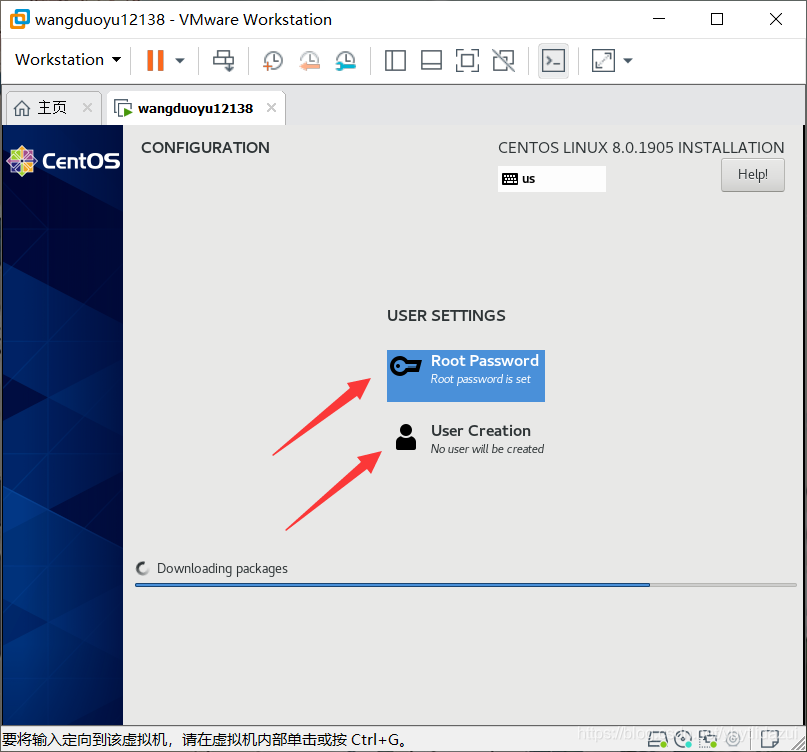807x752 pixels.
Task: Click the network adapter status icon
Action: [x=708, y=740]
